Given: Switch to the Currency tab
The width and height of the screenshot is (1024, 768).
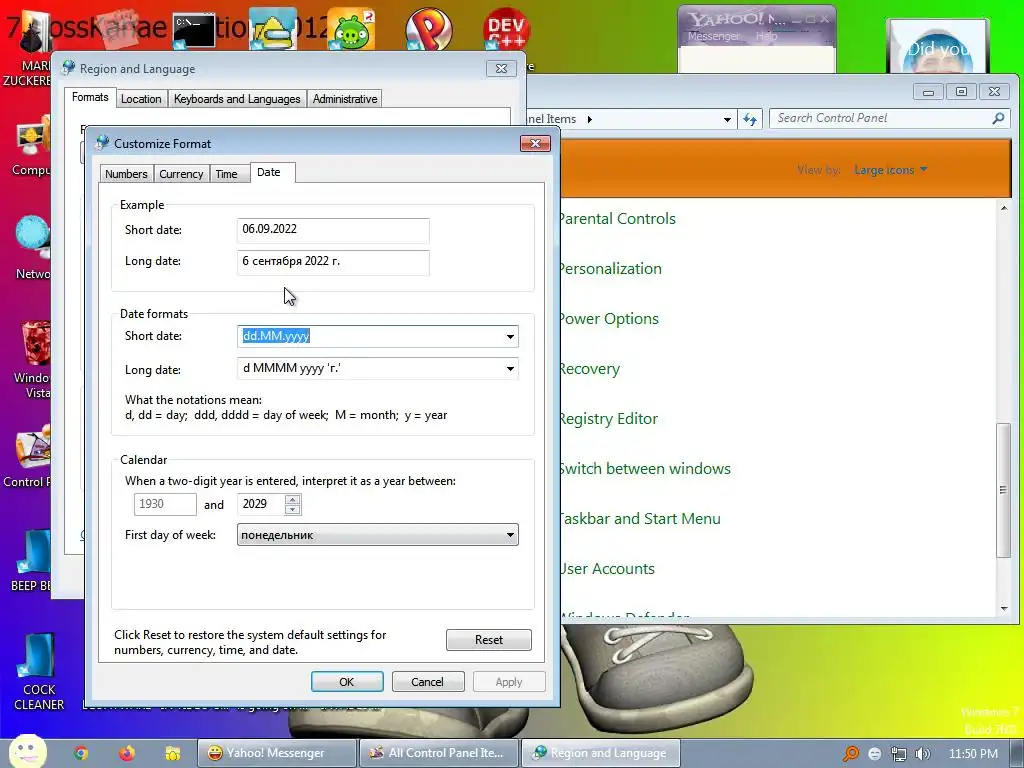Looking at the screenshot, I should click(181, 174).
